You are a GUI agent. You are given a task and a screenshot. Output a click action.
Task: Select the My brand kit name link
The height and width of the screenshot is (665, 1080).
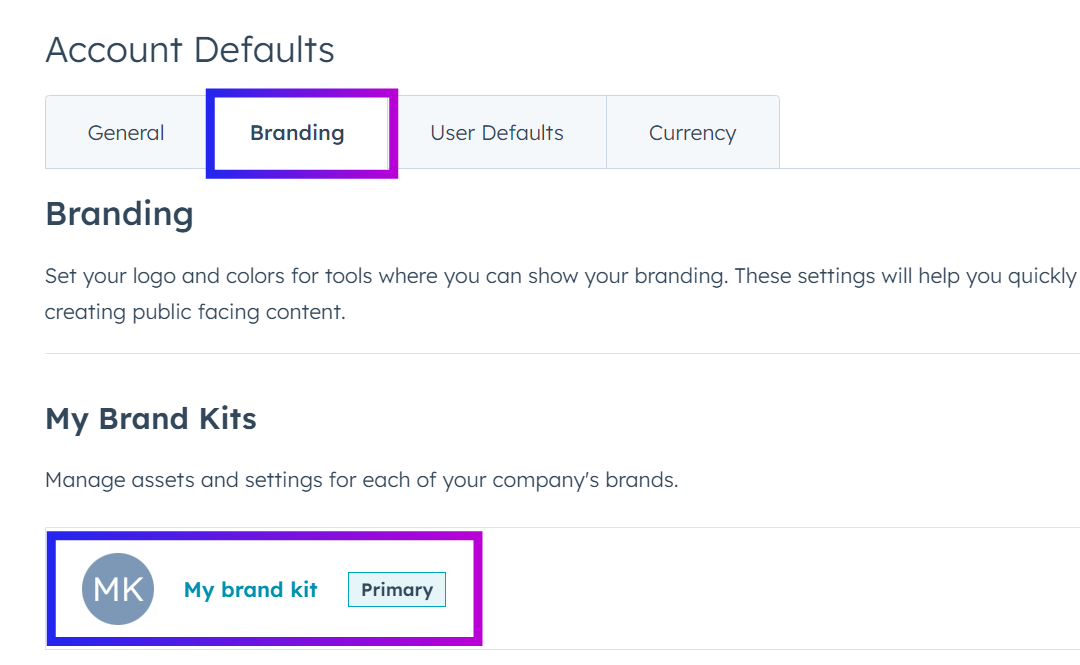(250, 589)
